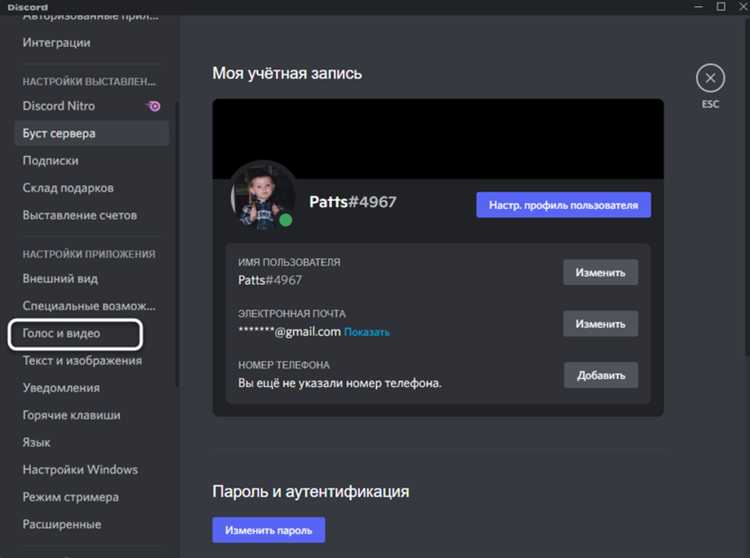This screenshot has width=750, height=558.
Task: Click the masked gmail.com address text
Action: [289, 331]
